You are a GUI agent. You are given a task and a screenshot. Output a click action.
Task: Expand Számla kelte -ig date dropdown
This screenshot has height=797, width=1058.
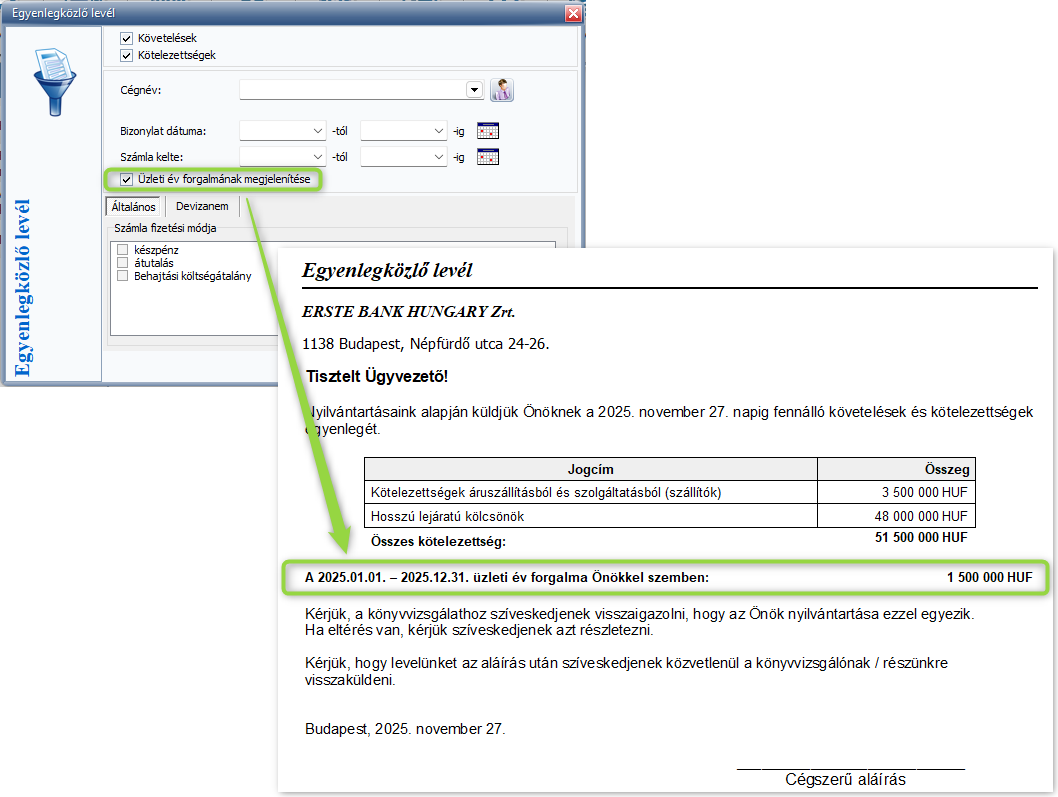tap(439, 157)
